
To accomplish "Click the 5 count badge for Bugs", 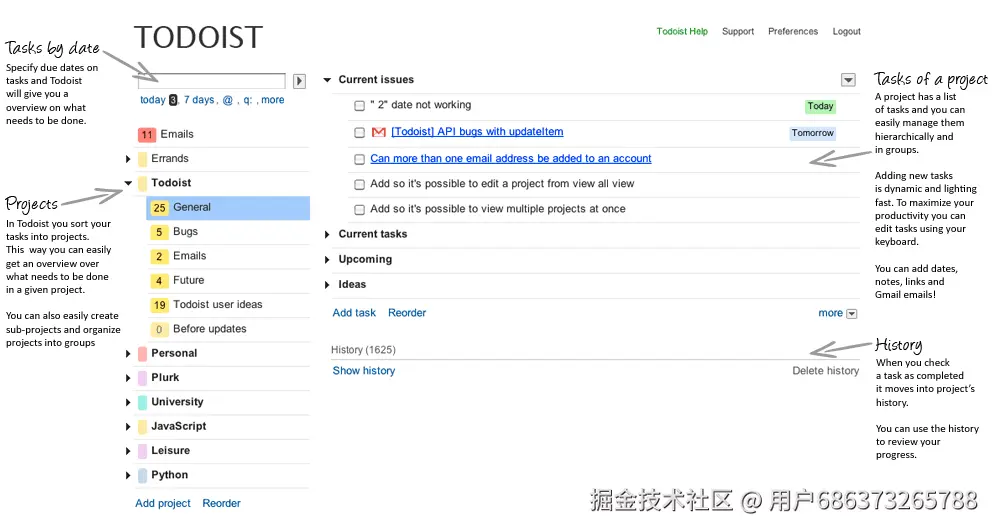I will [x=159, y=232].
